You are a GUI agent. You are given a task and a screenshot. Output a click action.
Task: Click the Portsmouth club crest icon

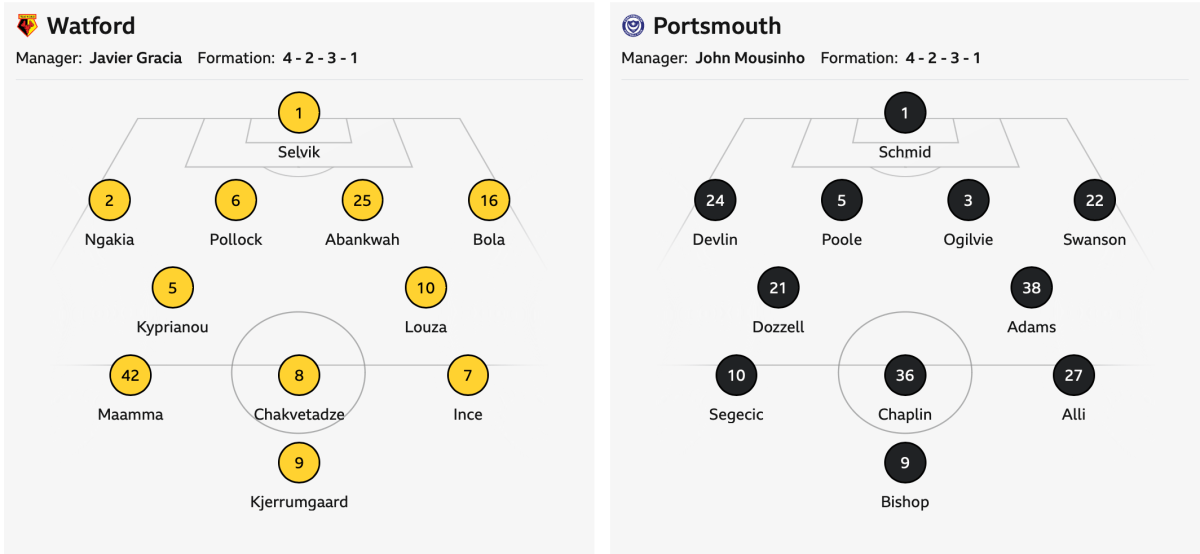[632, 26]
